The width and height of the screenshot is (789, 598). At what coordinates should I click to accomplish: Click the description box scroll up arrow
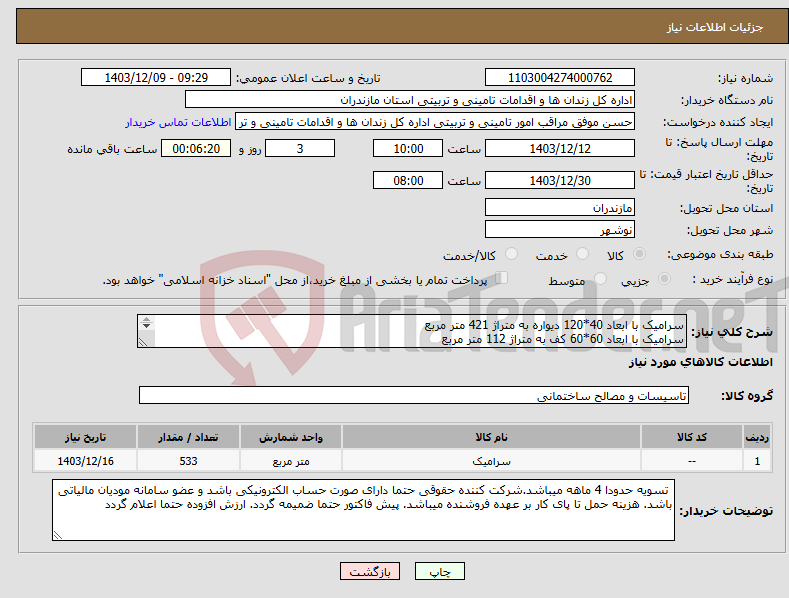coord(146,319)
